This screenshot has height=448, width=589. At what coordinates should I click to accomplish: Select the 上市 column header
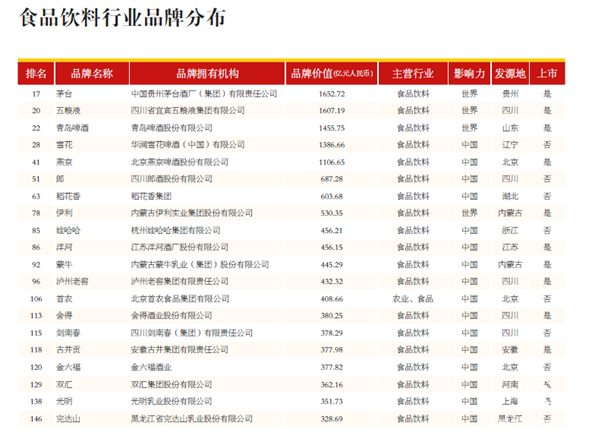click(547, 73)
